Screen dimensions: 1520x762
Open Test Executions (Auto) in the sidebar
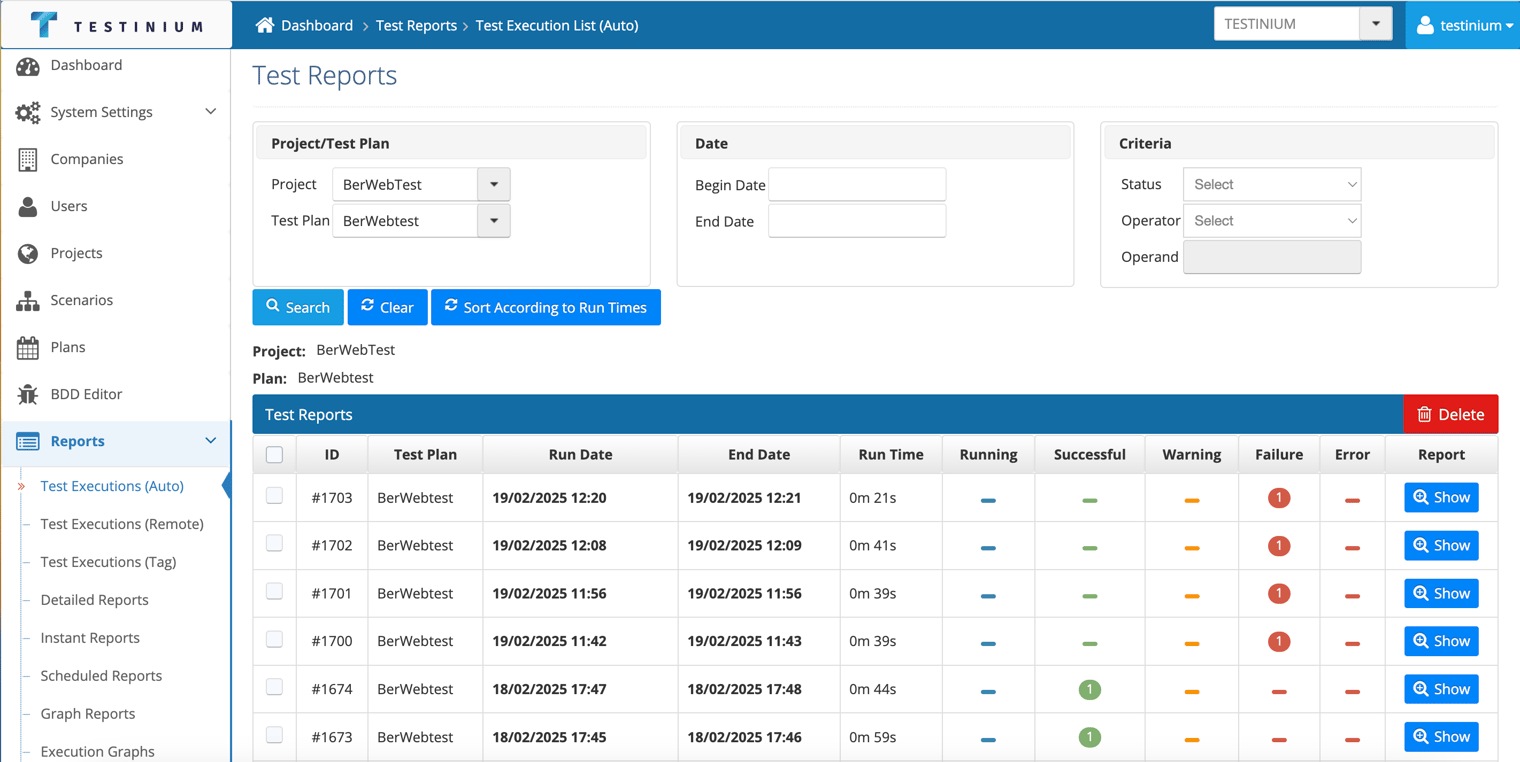tap(112, 486)
